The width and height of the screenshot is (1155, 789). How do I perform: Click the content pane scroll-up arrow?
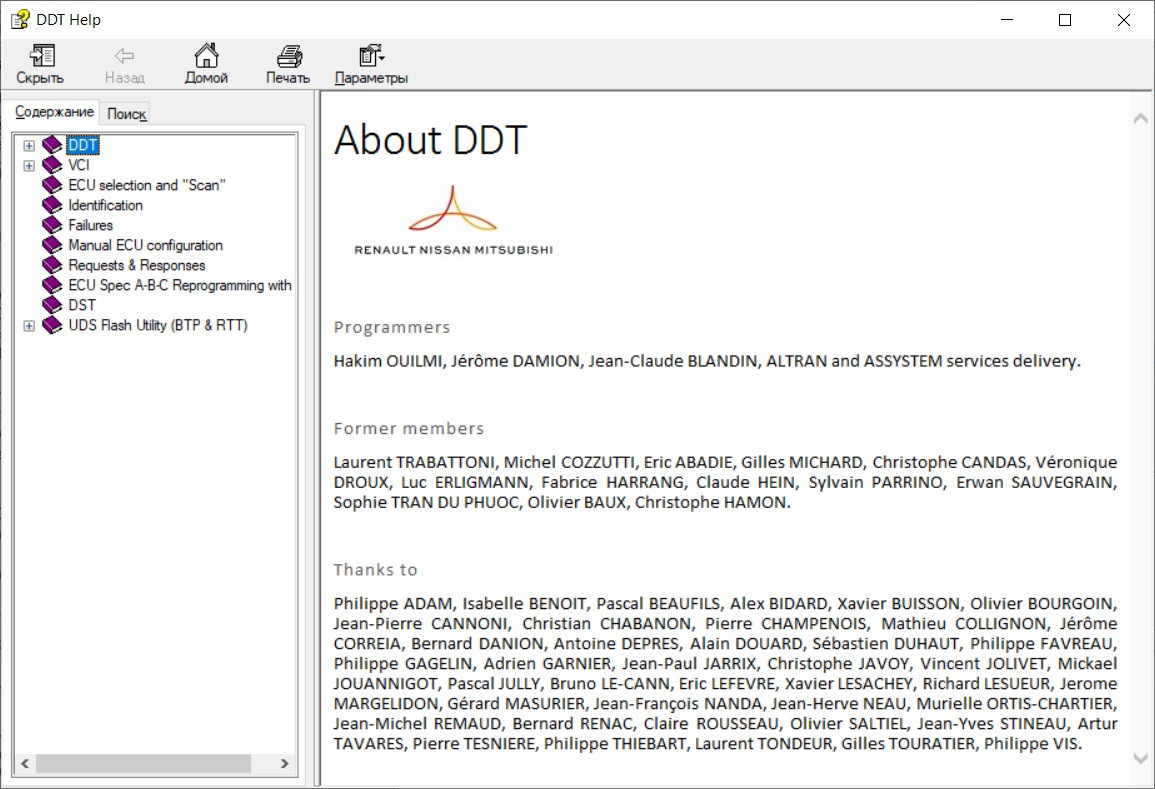tap(1140, 118)
